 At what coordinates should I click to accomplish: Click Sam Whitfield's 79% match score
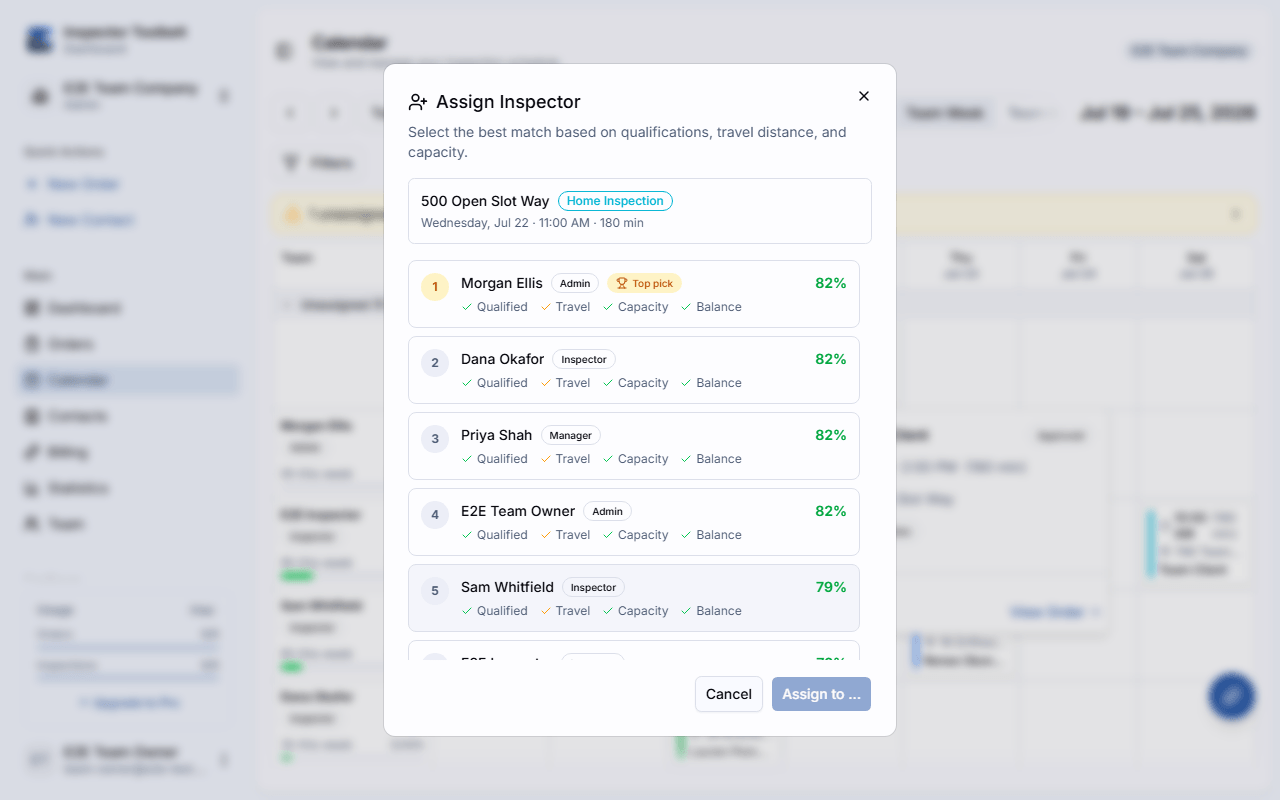pos(831,587)
